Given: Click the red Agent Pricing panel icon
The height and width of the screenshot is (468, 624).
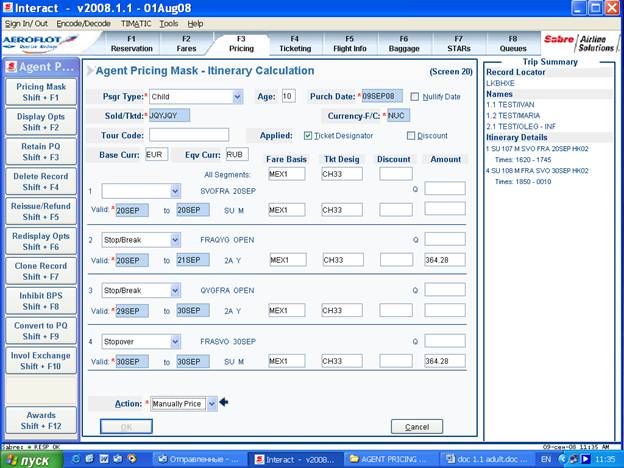Looking at the screenshot, I should pos(12,67).
